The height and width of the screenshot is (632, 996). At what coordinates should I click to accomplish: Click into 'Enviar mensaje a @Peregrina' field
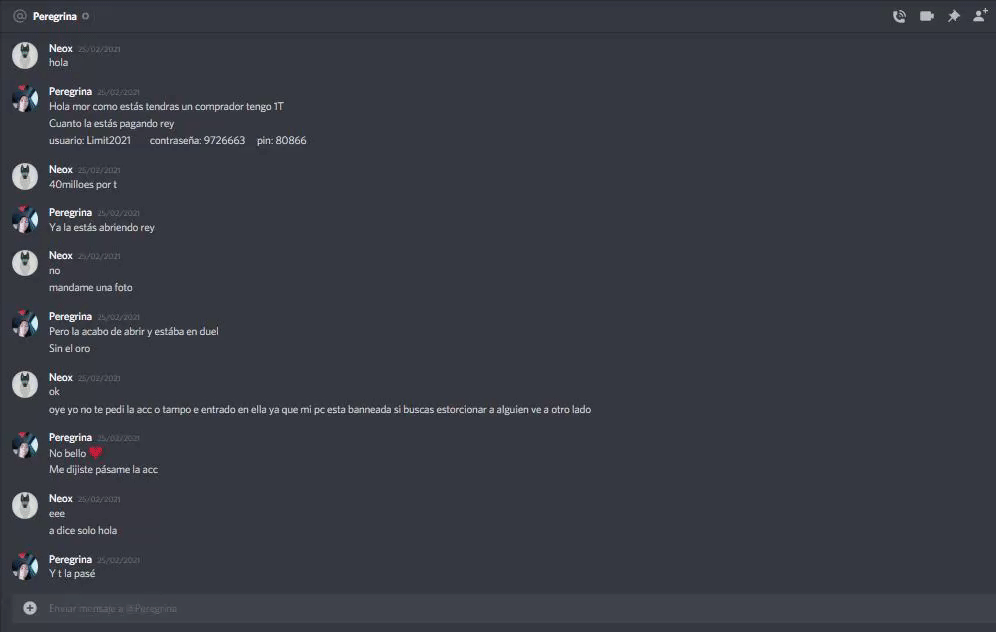point(503,608)
